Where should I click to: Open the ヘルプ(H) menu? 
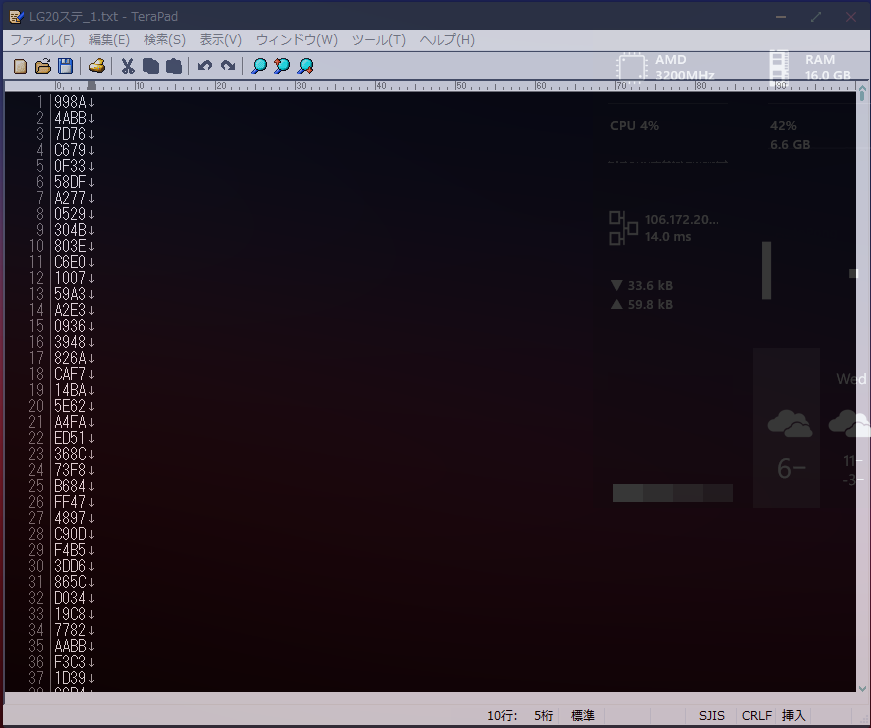click(447, 40)
